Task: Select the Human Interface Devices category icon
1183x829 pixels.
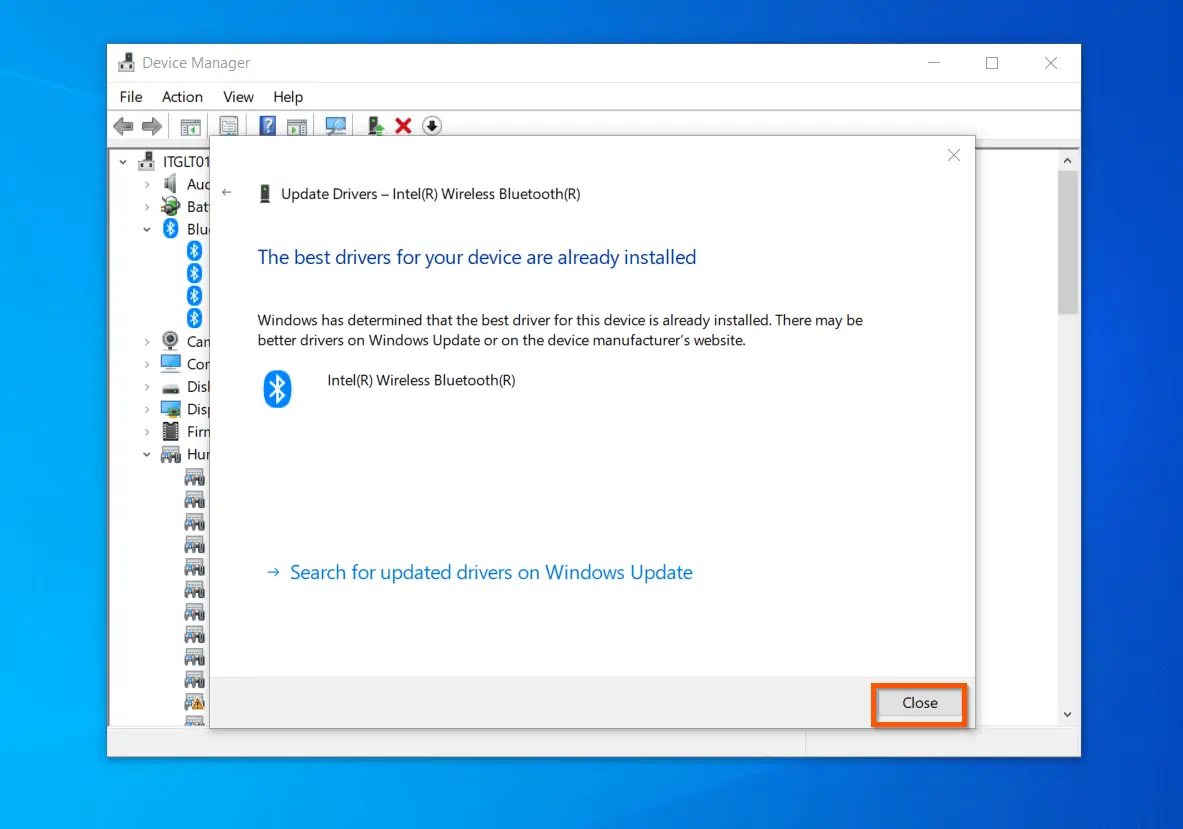Action: (x=171, y=454)
